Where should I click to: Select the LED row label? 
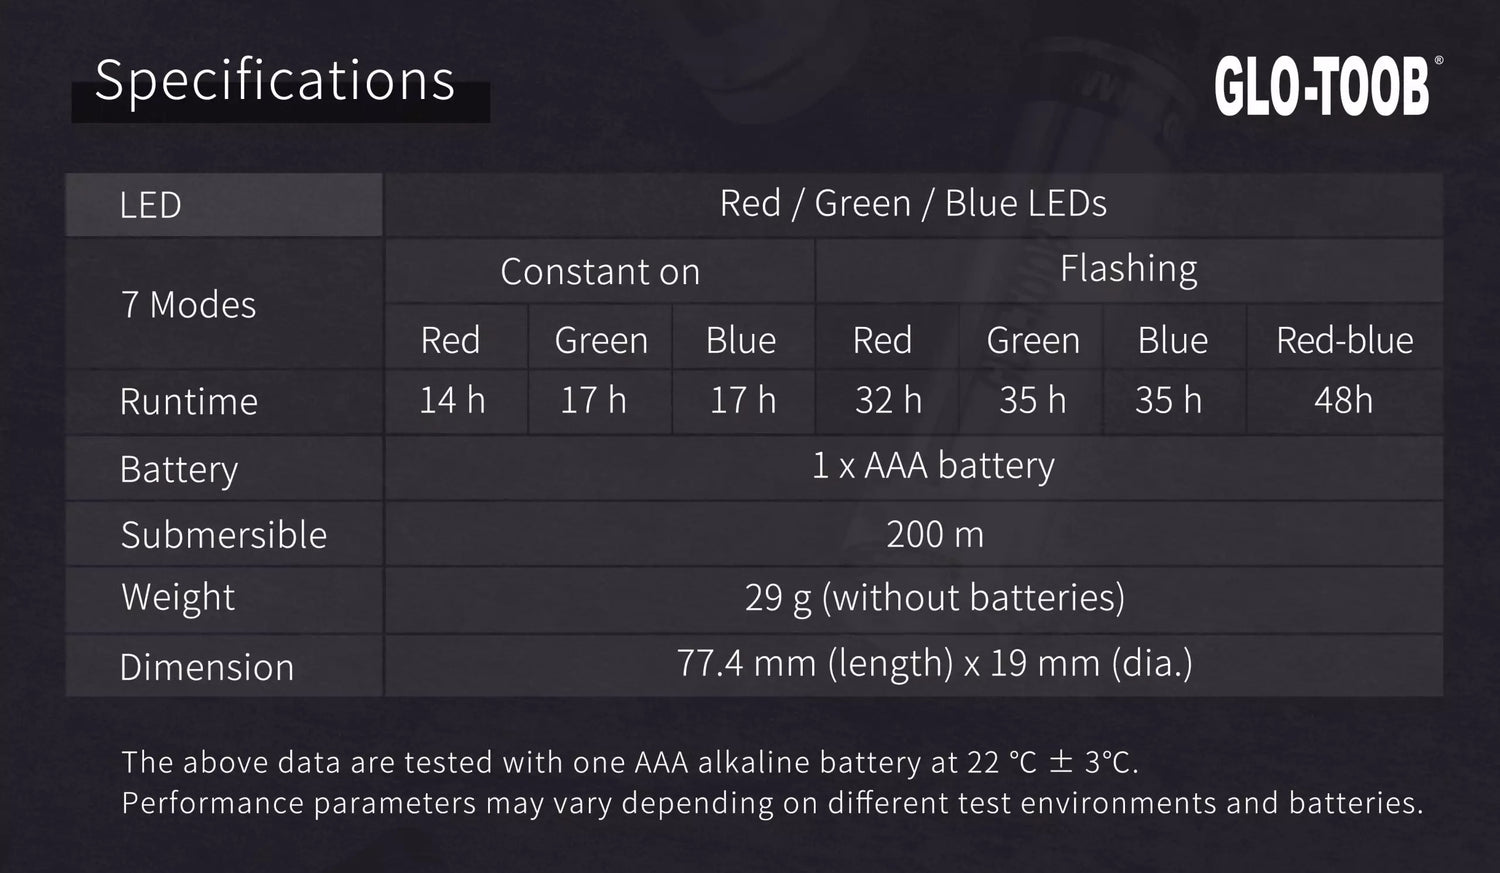pyautogui.click(x=150, y=205)
